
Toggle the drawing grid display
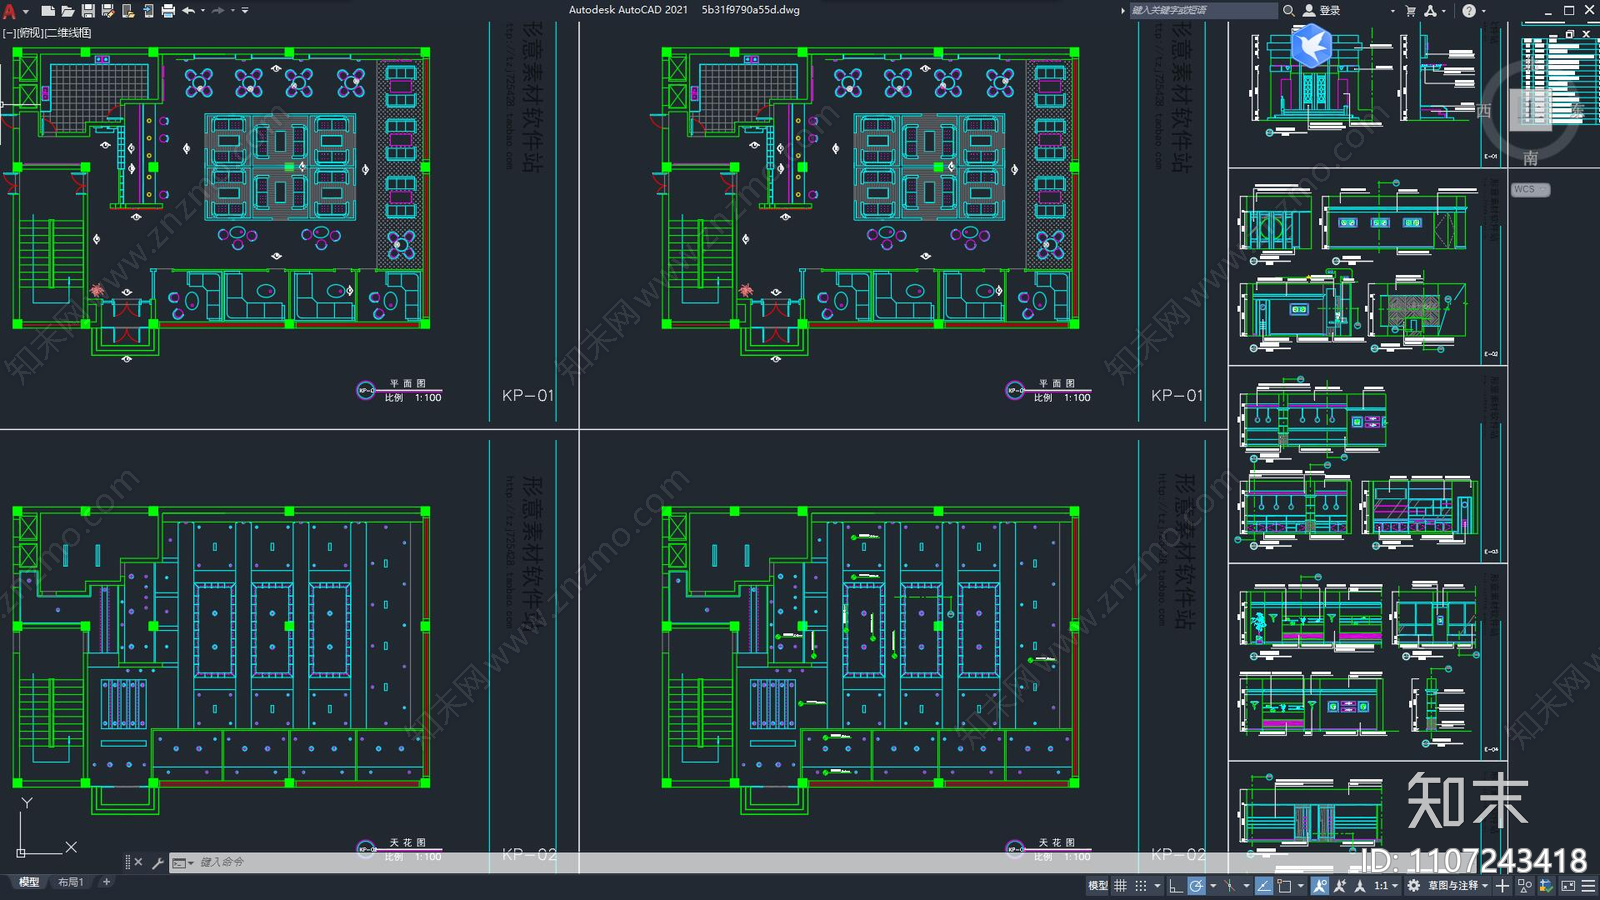(x=1120, y=886)
